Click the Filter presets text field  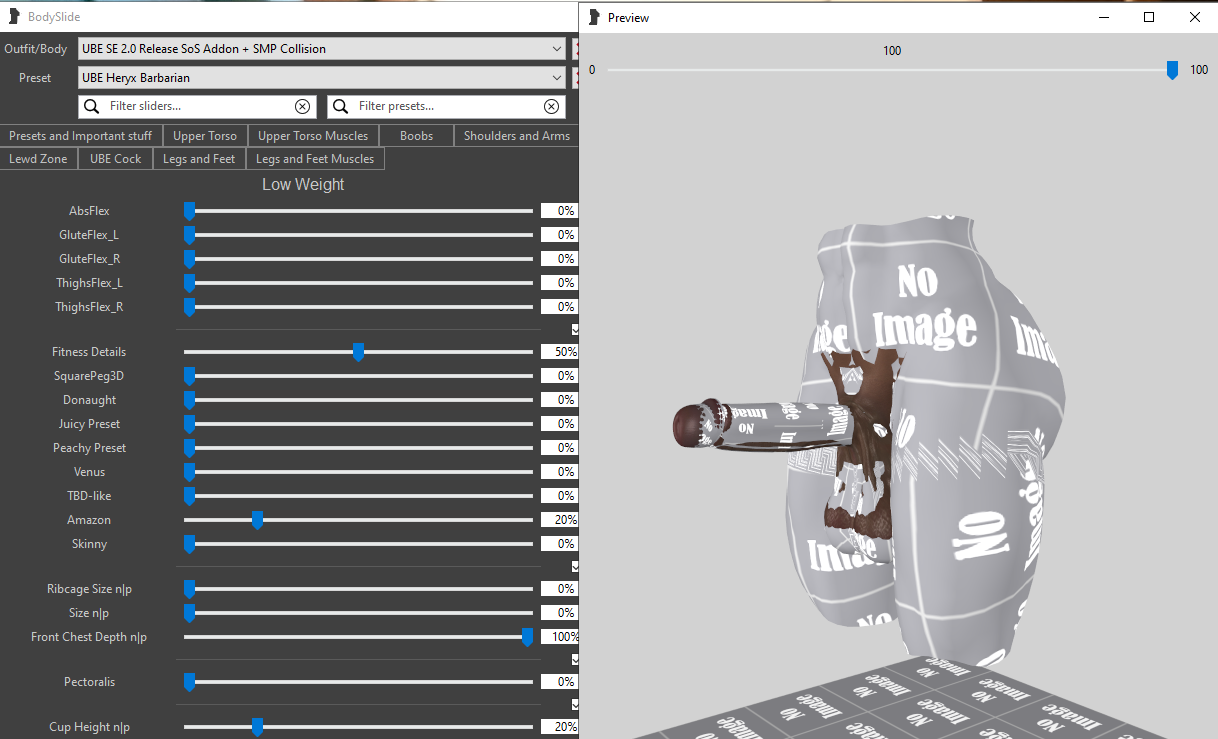(446, 106)
